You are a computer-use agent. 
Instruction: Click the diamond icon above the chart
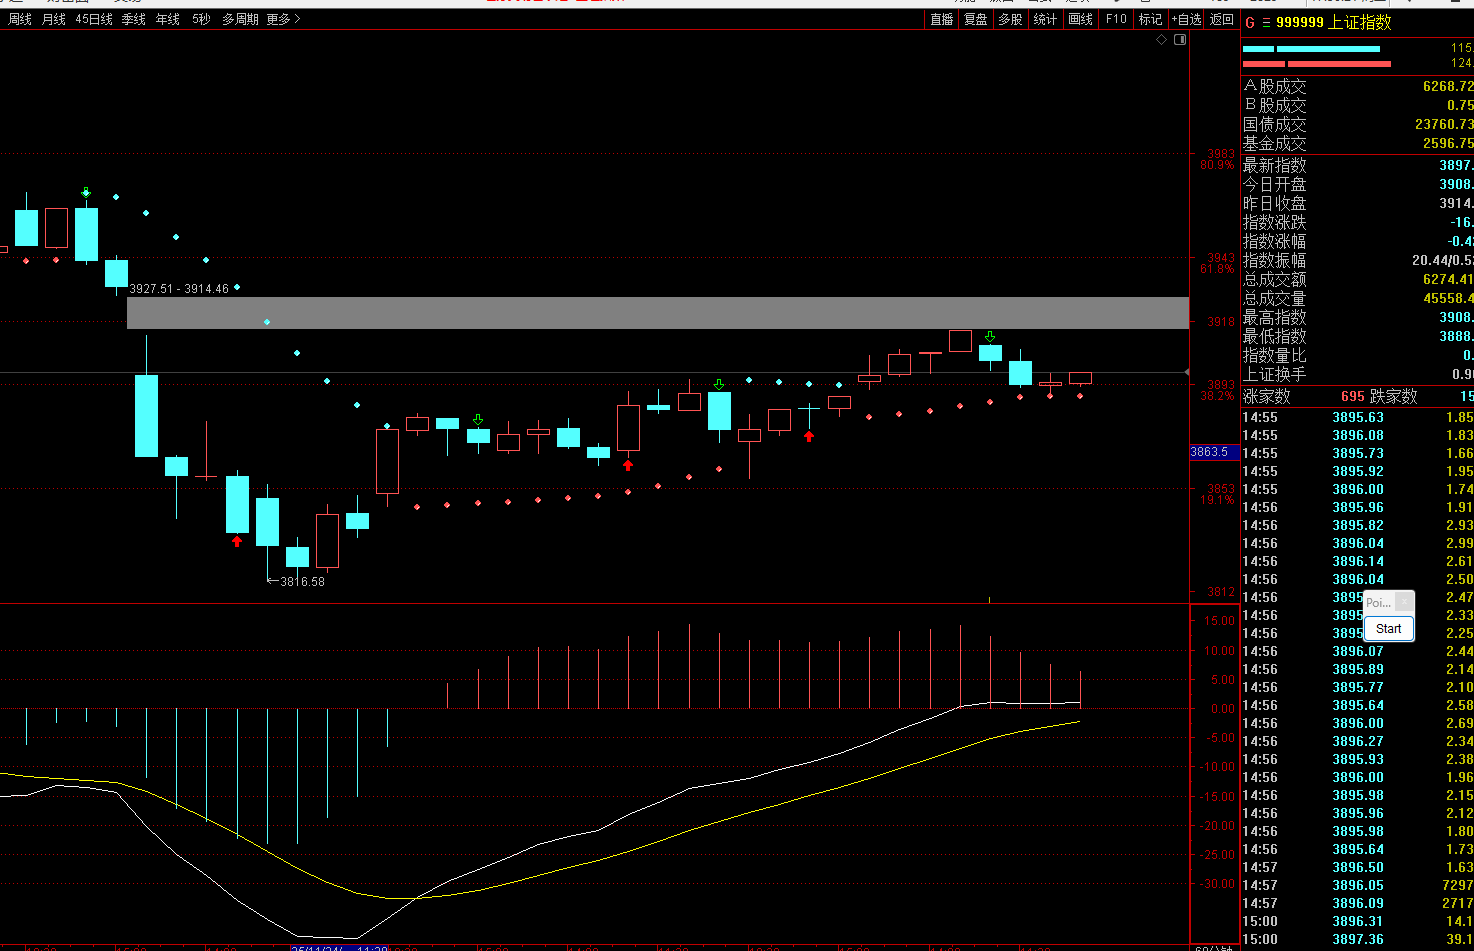click(x=1161, y=40)
